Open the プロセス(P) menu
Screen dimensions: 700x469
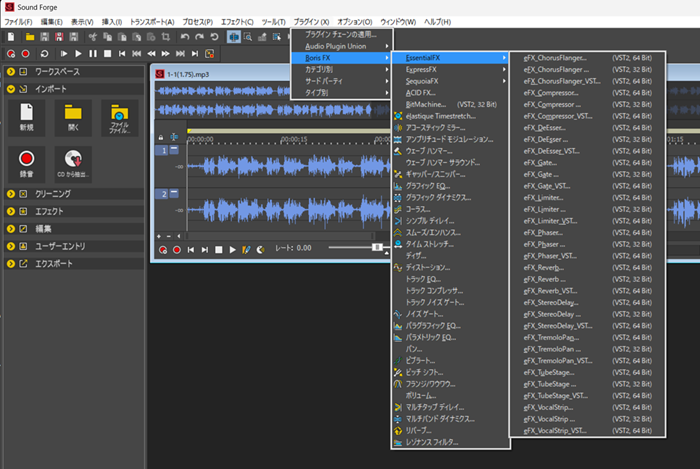pos(197,22)
